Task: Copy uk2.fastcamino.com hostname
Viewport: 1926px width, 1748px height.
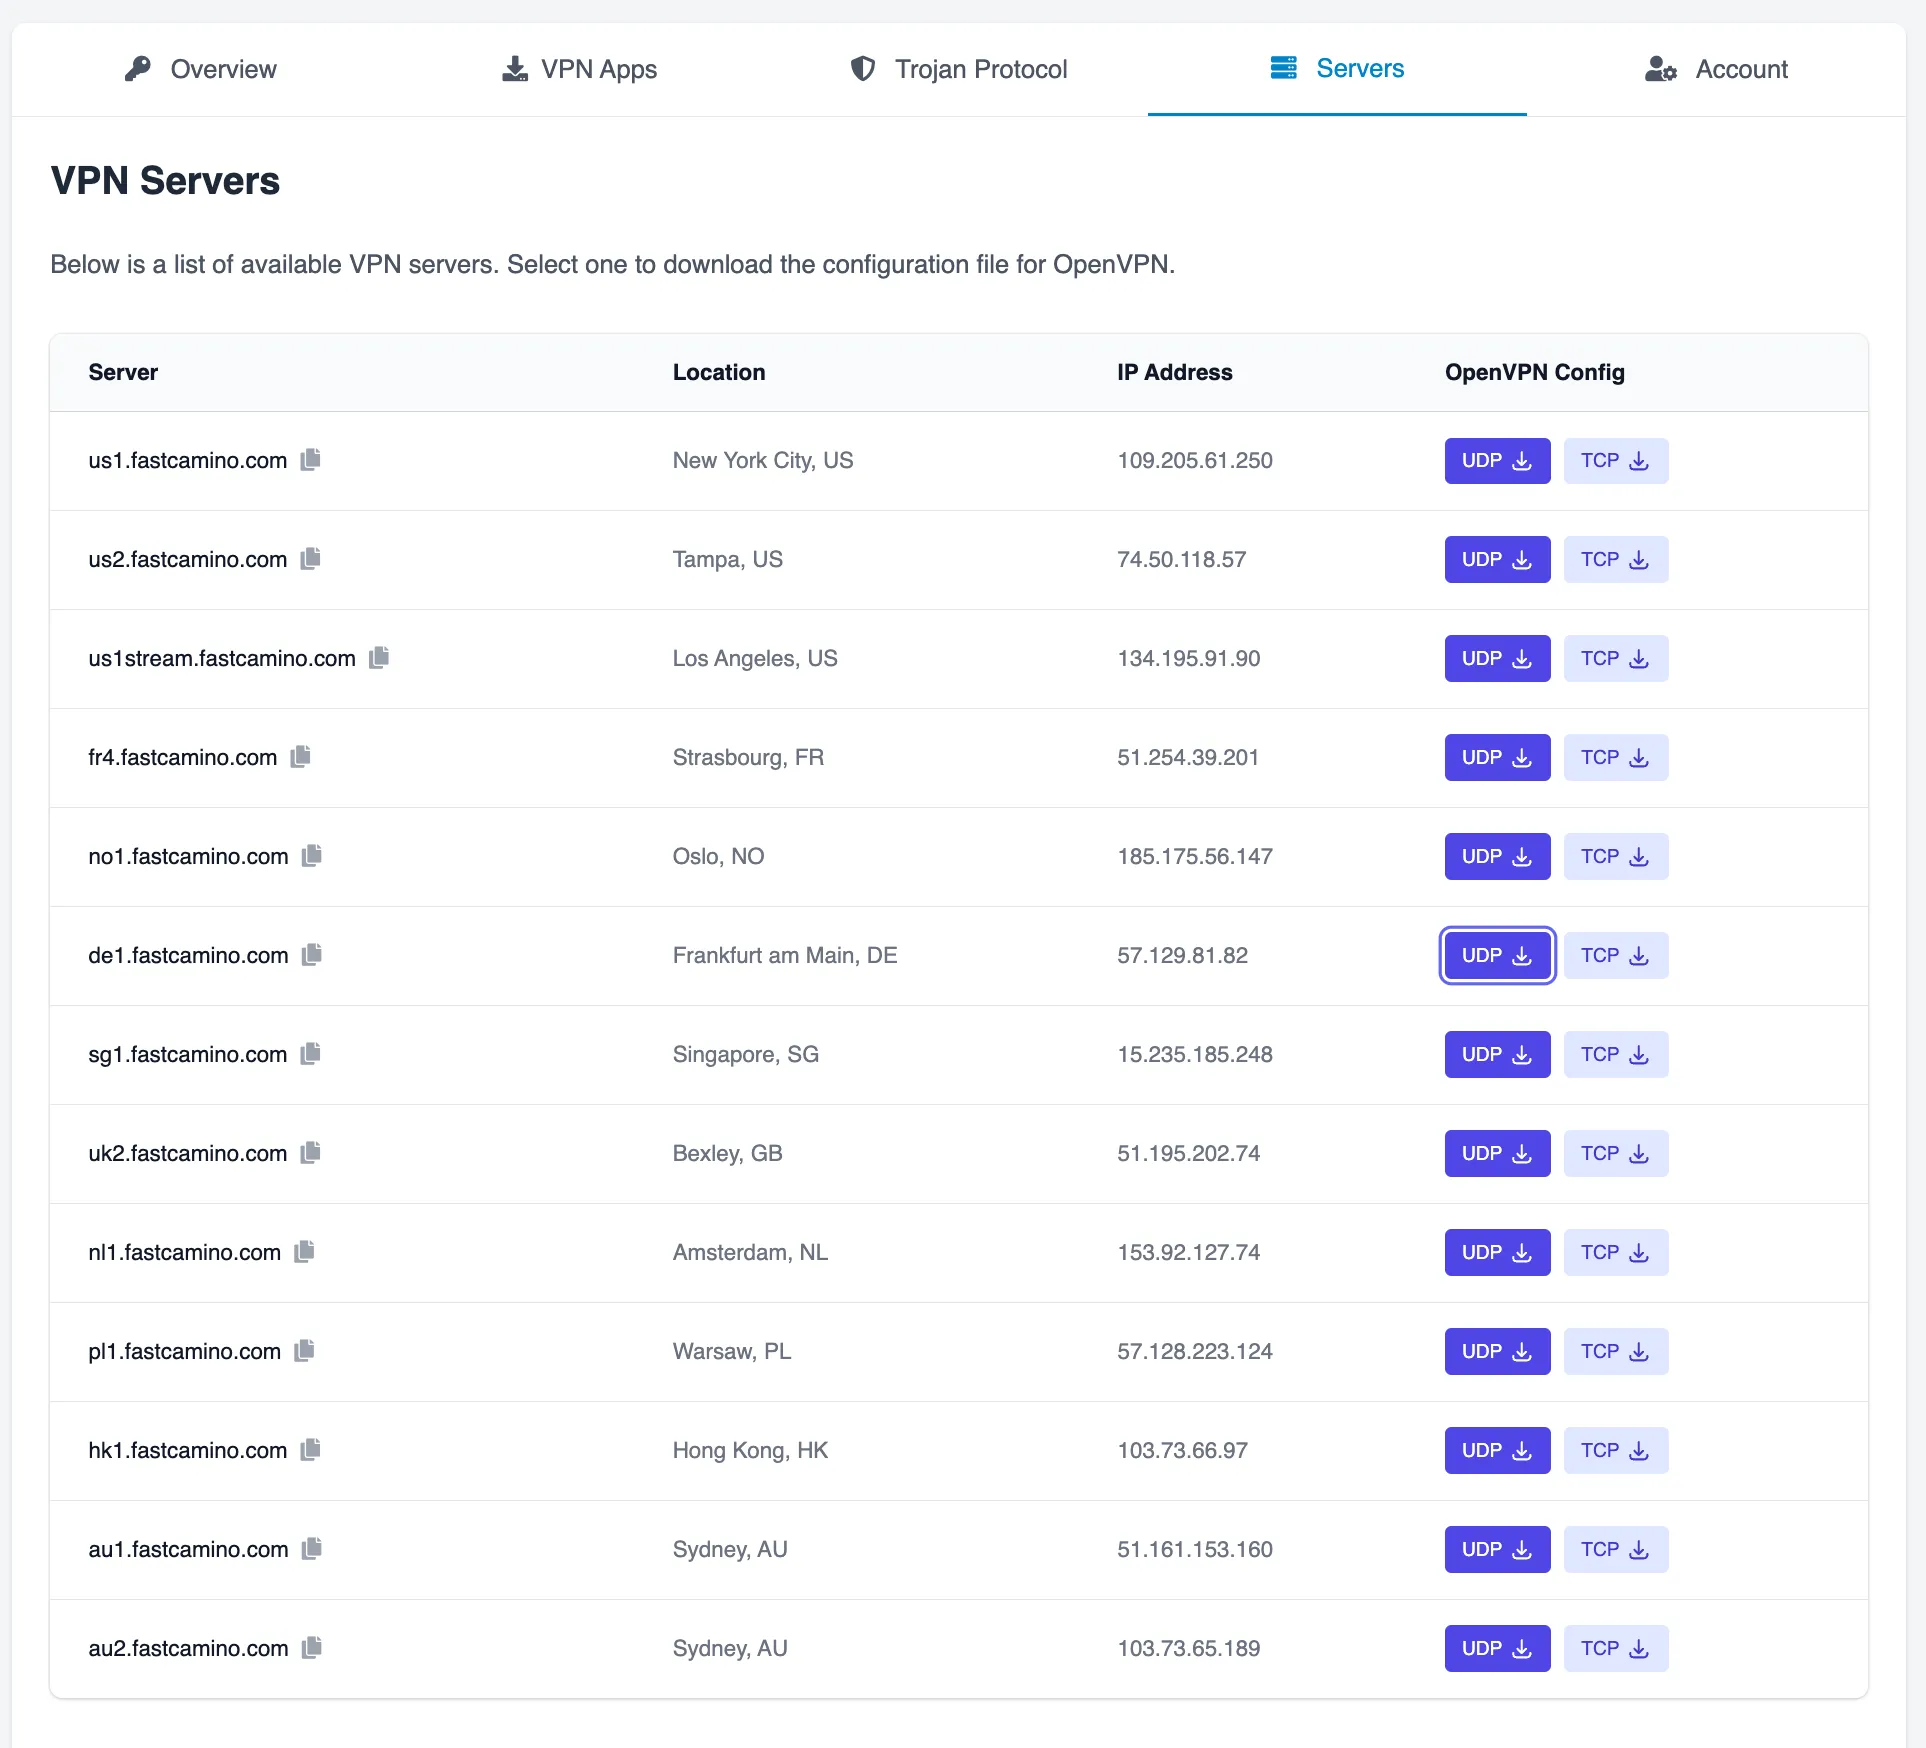Action: [311, 1153]
